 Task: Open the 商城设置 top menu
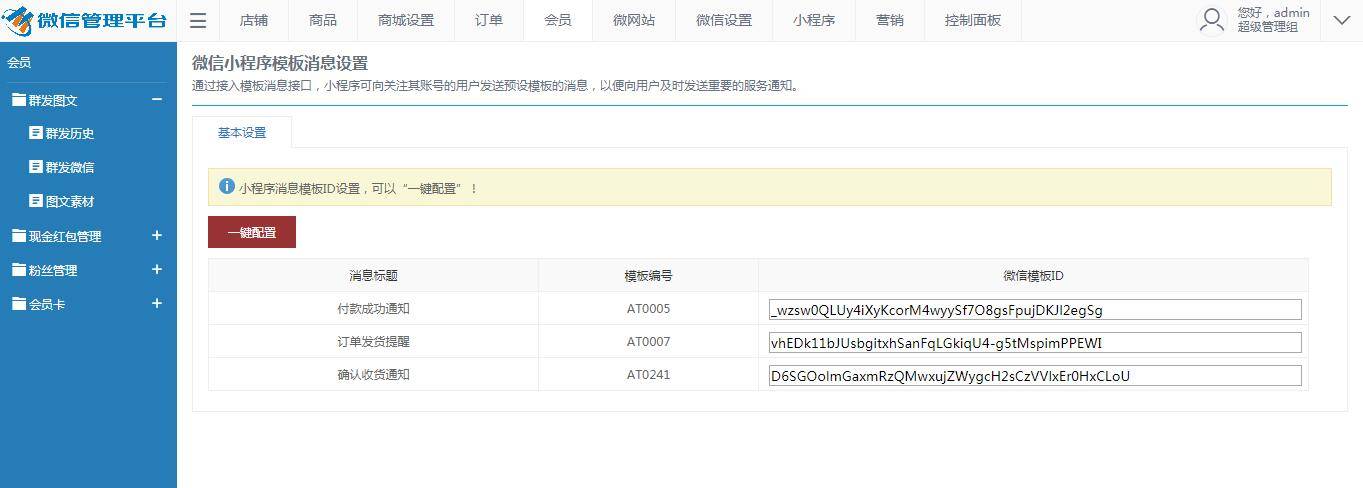pyautogui.click(x=406, y=20)
